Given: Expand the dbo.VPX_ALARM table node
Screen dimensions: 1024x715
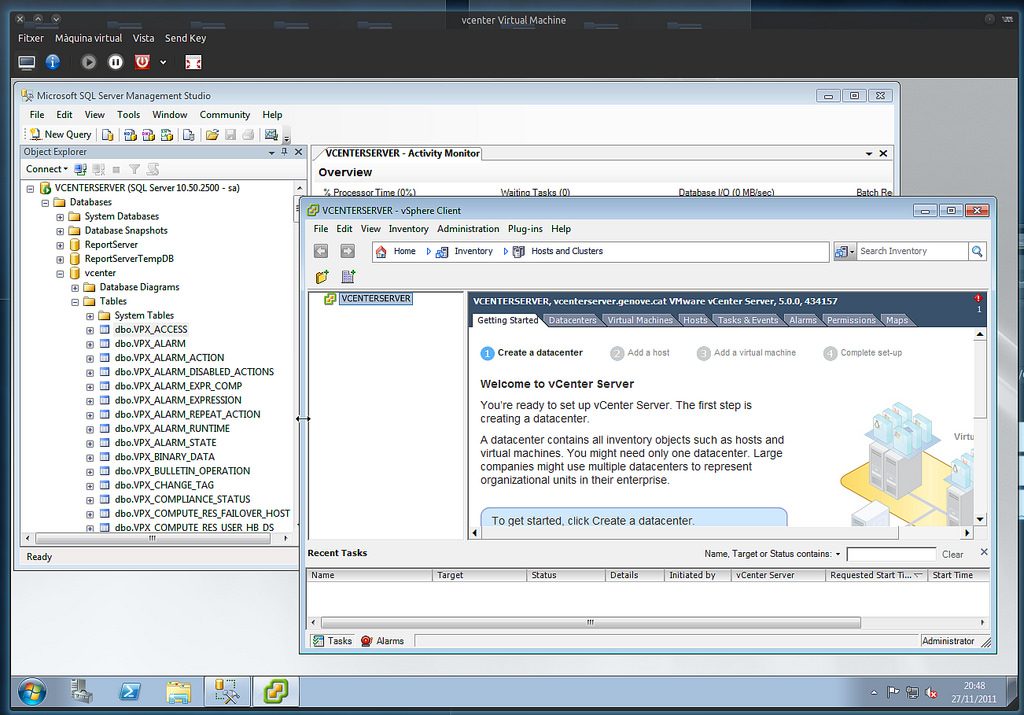Looking at the screenshot, I should 90,344.
